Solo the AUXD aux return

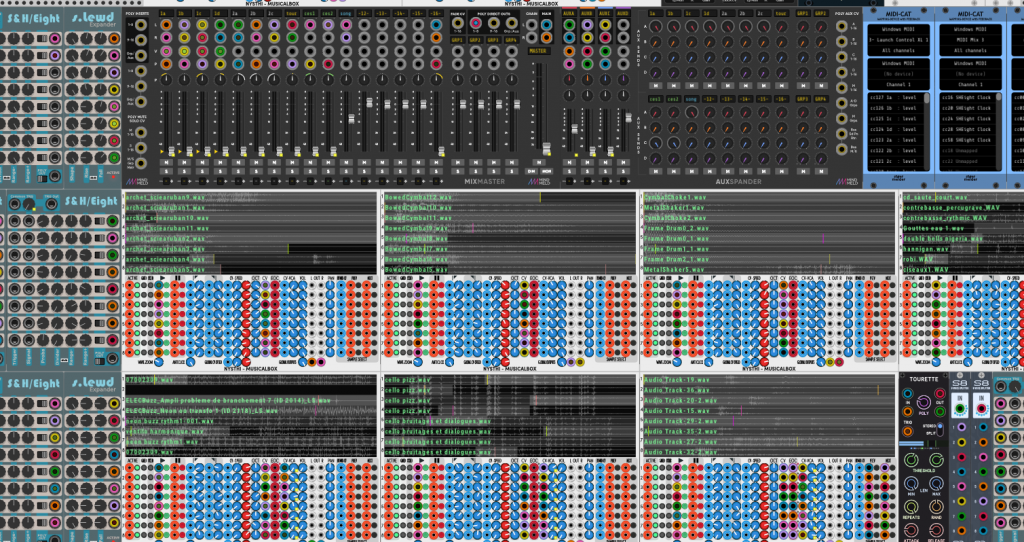pos(623,171)
